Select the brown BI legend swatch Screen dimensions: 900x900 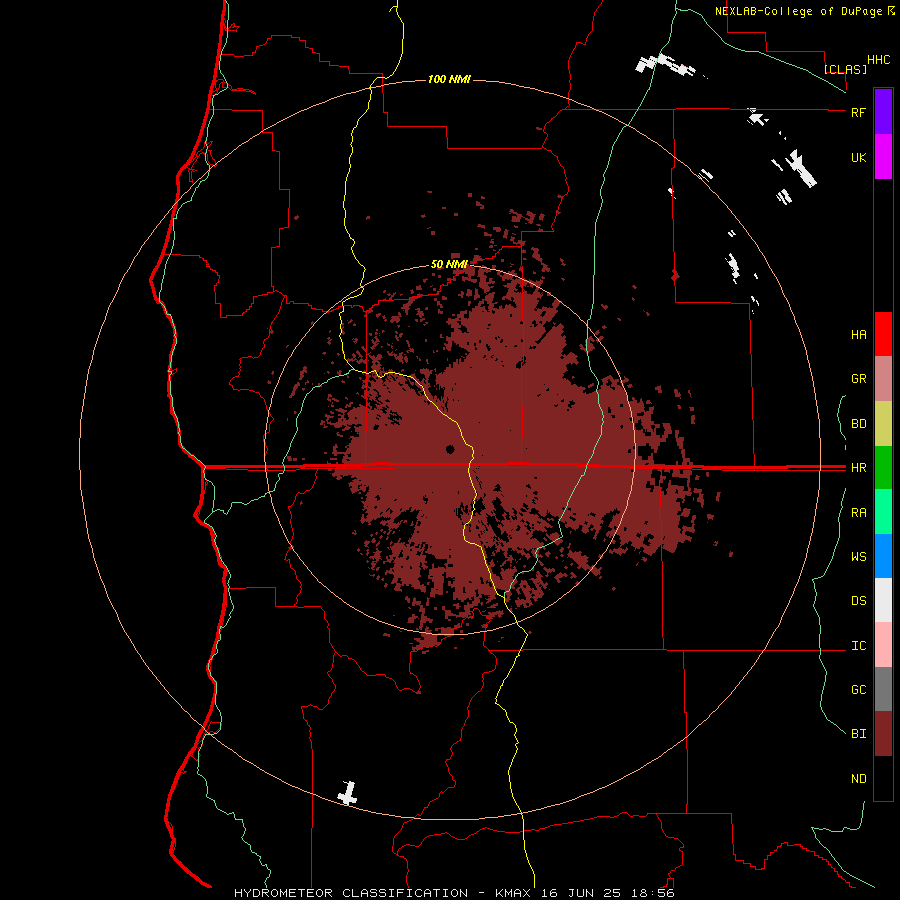point(883,734)
